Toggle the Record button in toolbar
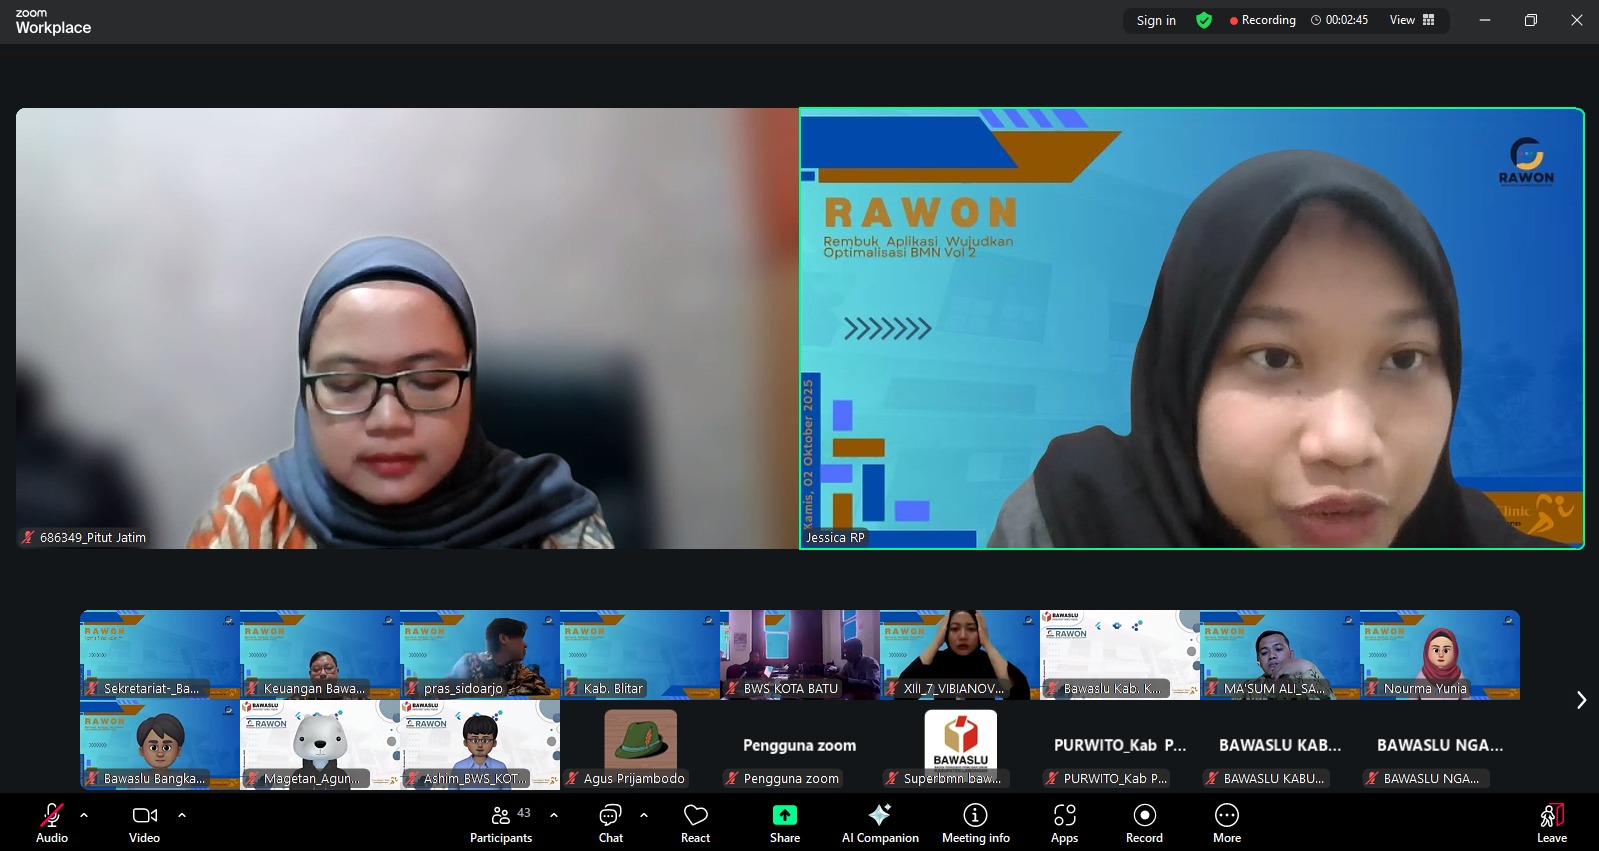Viewport: 1599px width, 851px height. click(1144, 823)
